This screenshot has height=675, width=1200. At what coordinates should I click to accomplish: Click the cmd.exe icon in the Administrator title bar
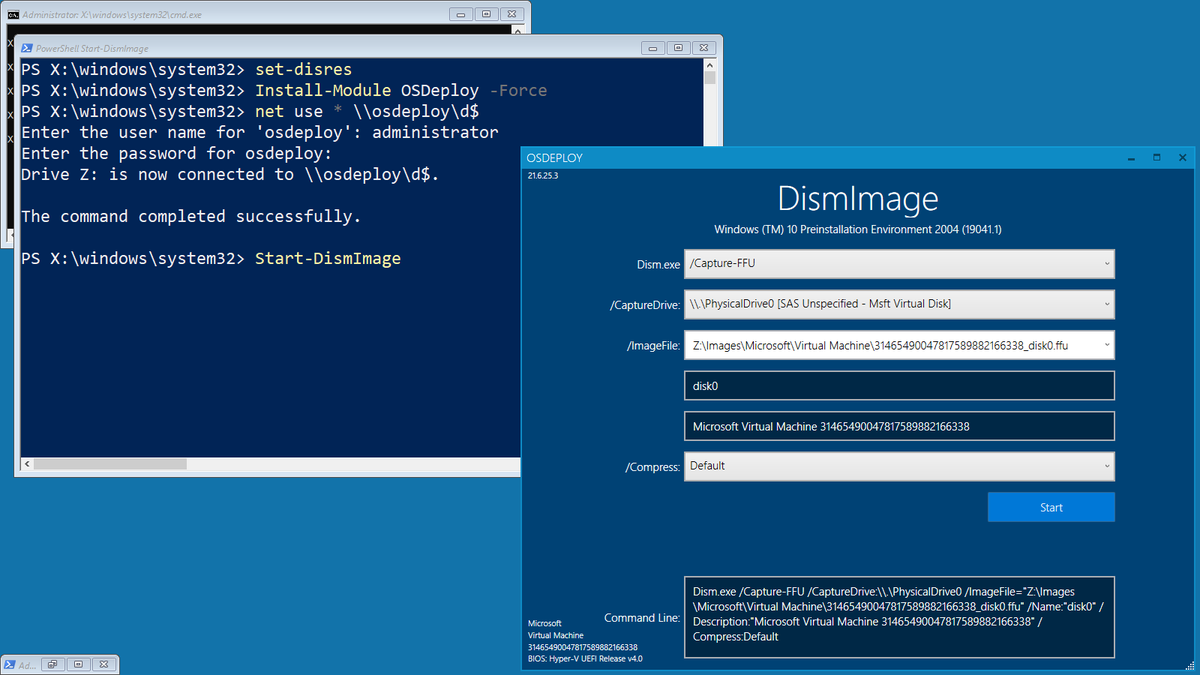[13, 14]
